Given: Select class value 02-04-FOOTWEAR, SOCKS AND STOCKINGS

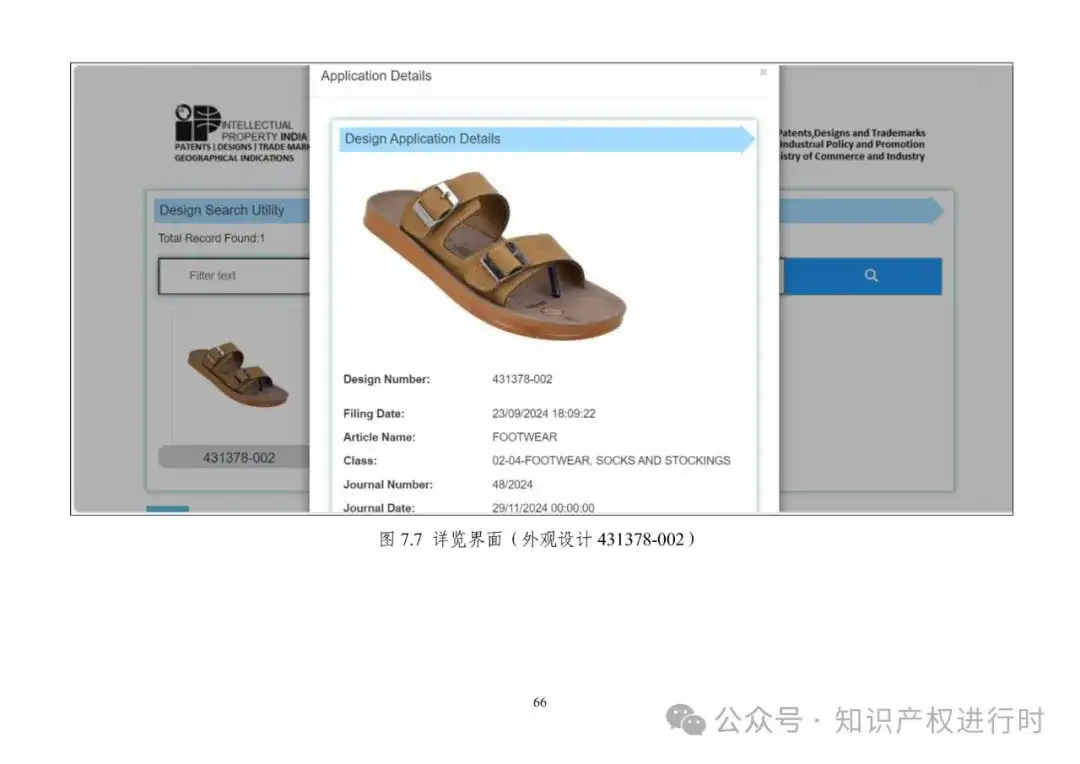Looking at the screenshot, I should pyautogui.click(x=611, y=461).
